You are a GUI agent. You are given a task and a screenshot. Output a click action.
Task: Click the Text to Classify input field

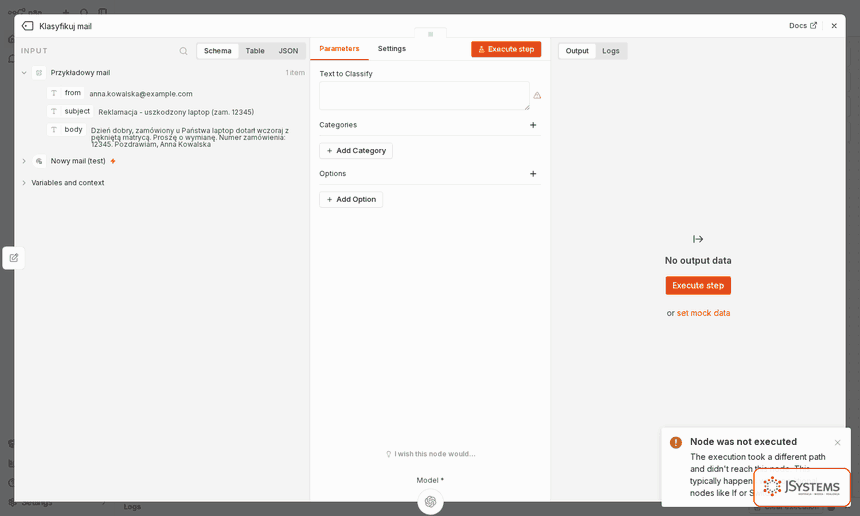click(x=425, y=95)
